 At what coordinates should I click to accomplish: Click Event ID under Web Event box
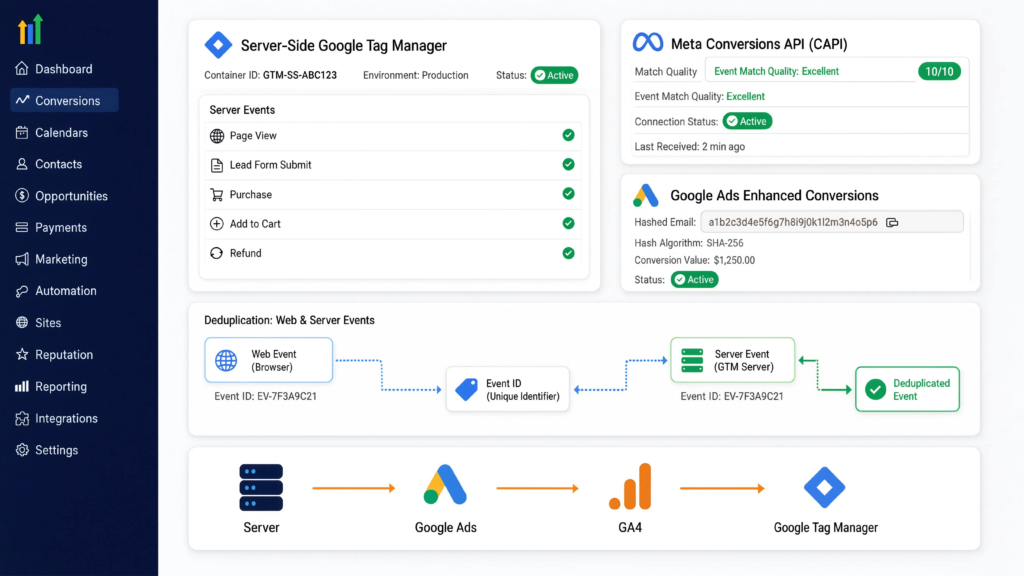pos(265,396)
